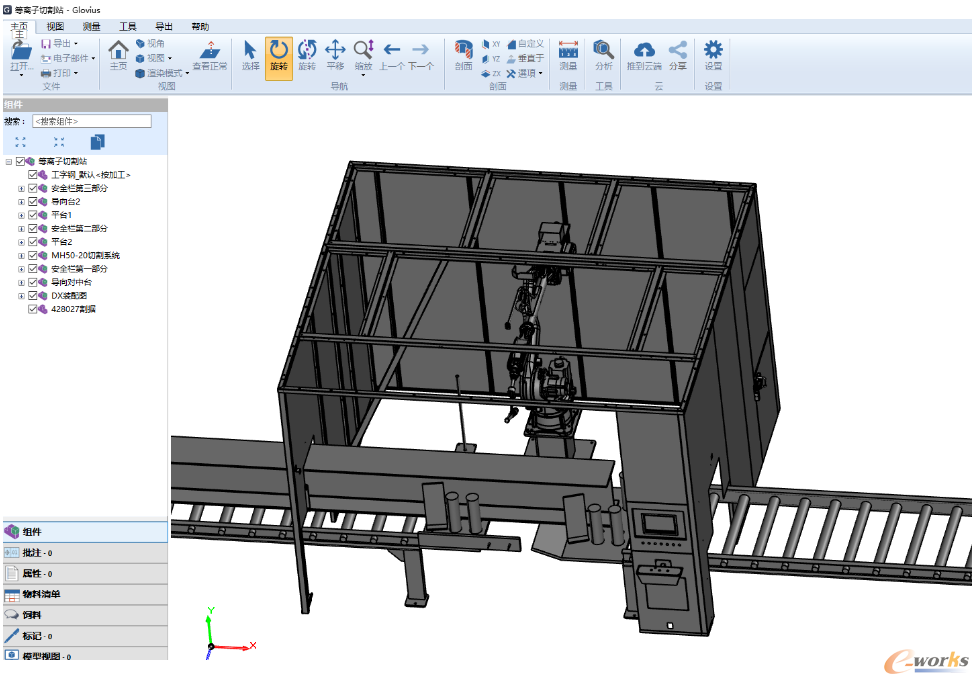Screen dimensions: 979x684
Task: Open the 帮助 help tab
Action: 200,27
